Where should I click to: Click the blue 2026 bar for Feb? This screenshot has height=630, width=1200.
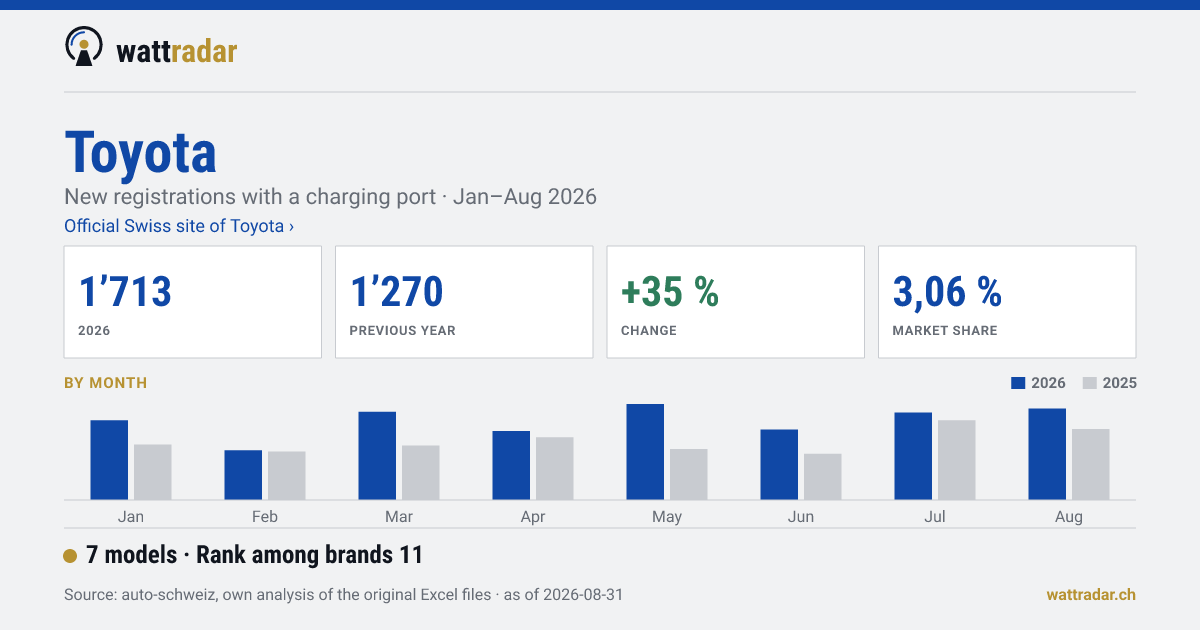coord(243,475)
